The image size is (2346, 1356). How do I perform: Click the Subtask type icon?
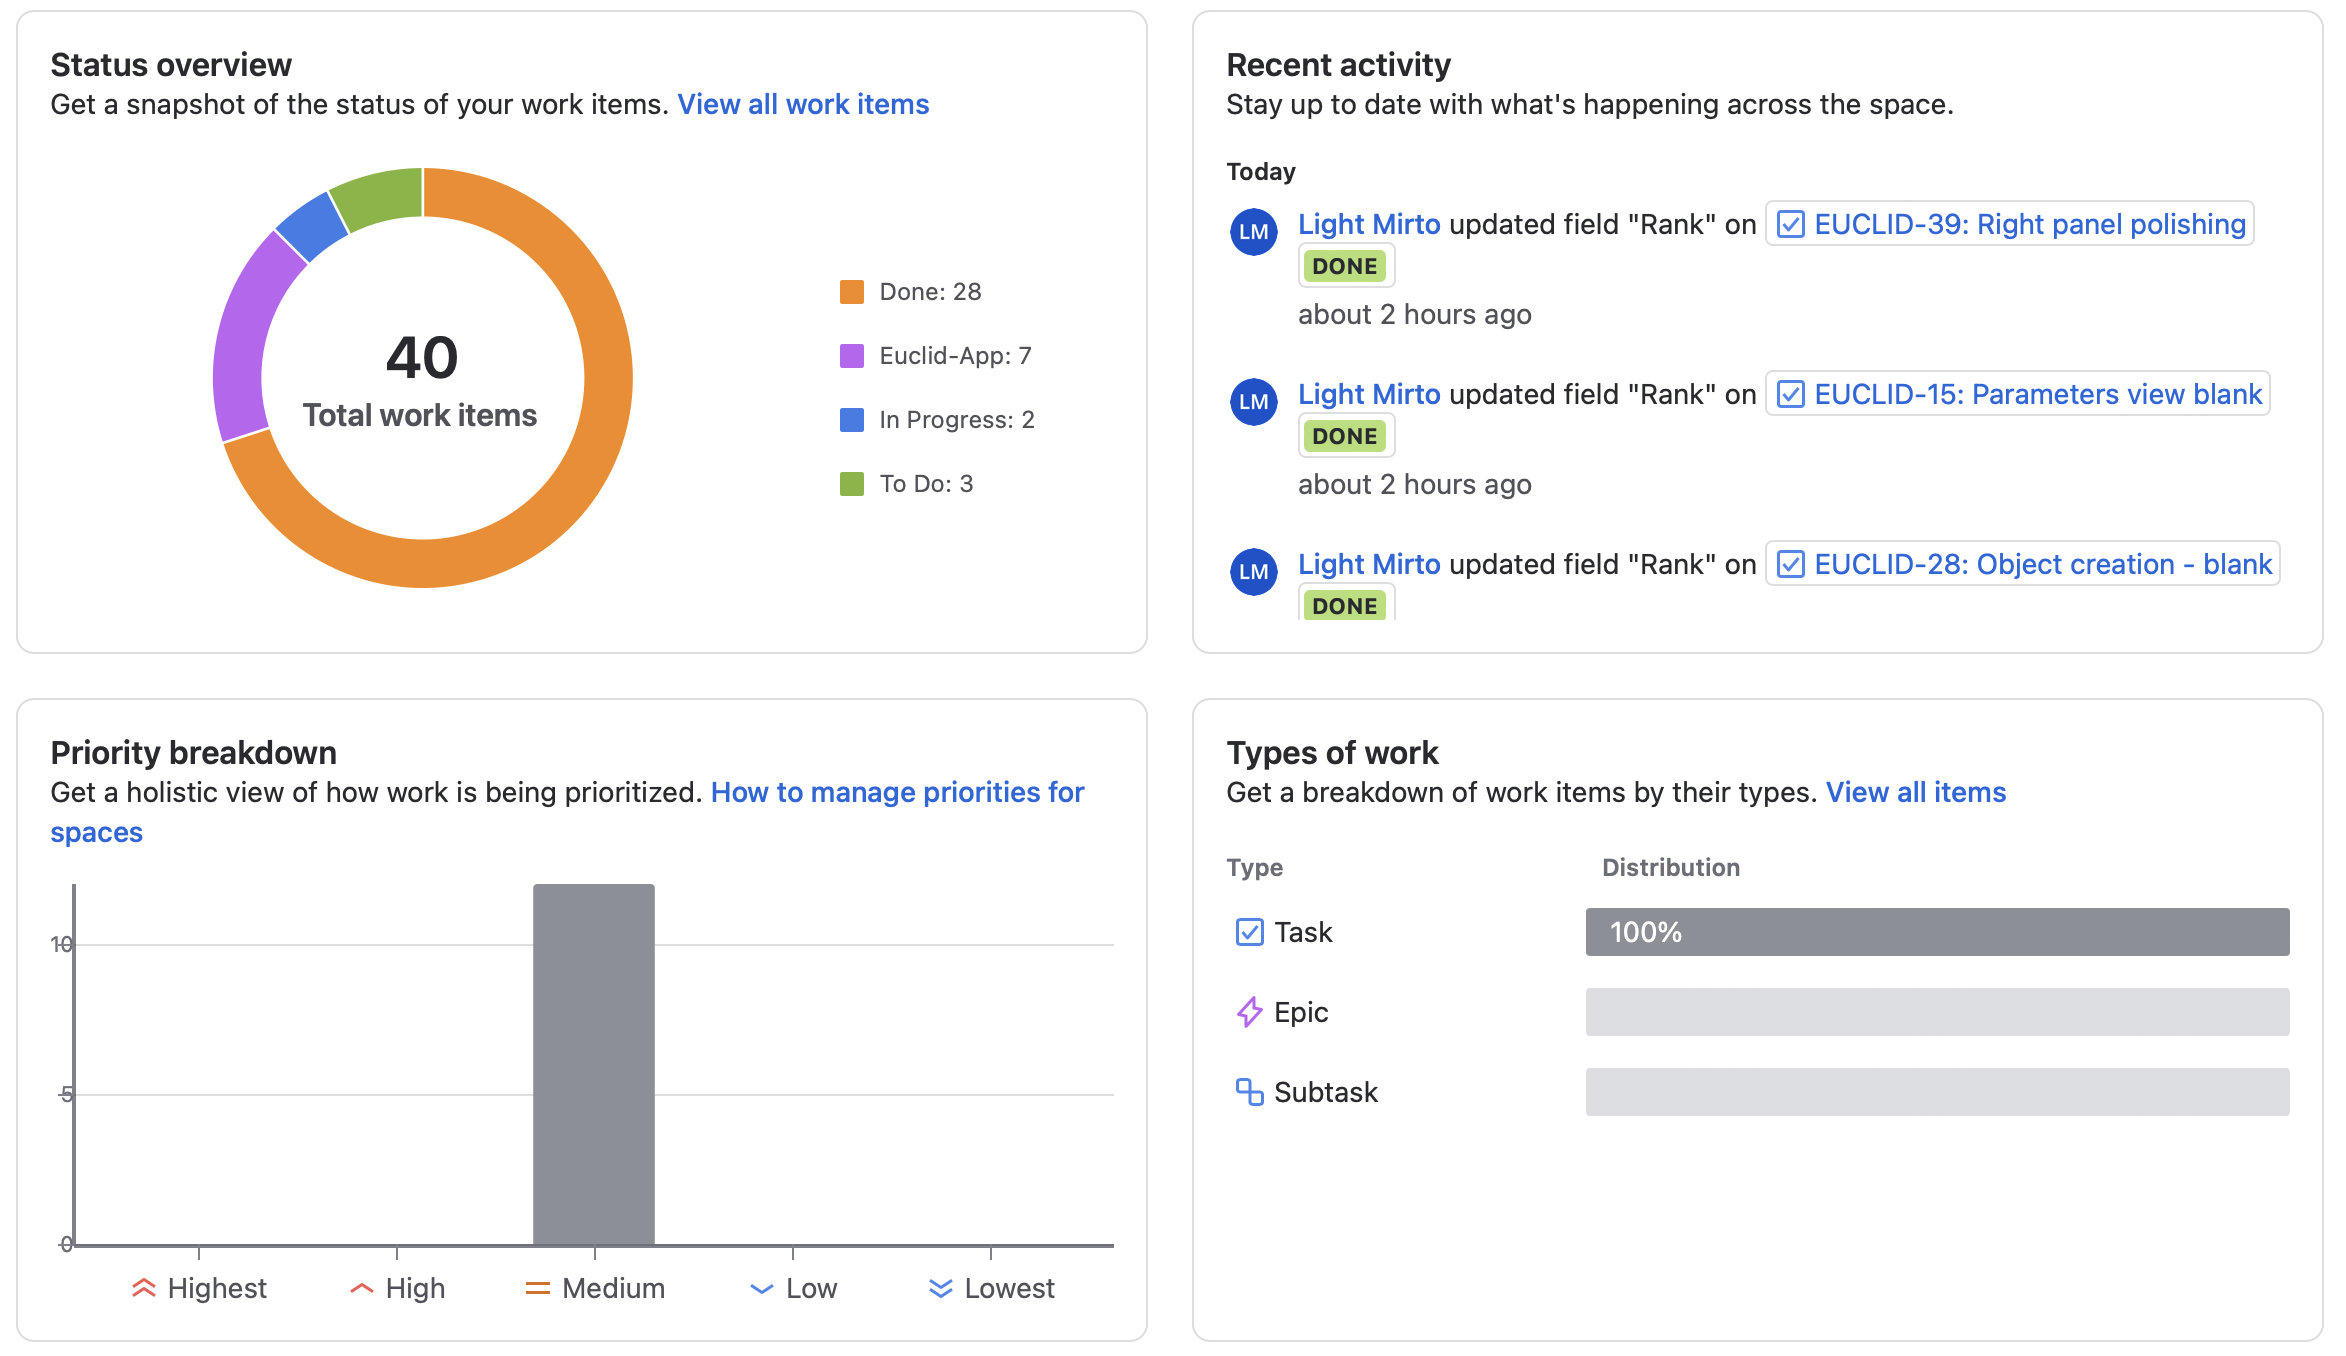[x=1249, y=1092]
